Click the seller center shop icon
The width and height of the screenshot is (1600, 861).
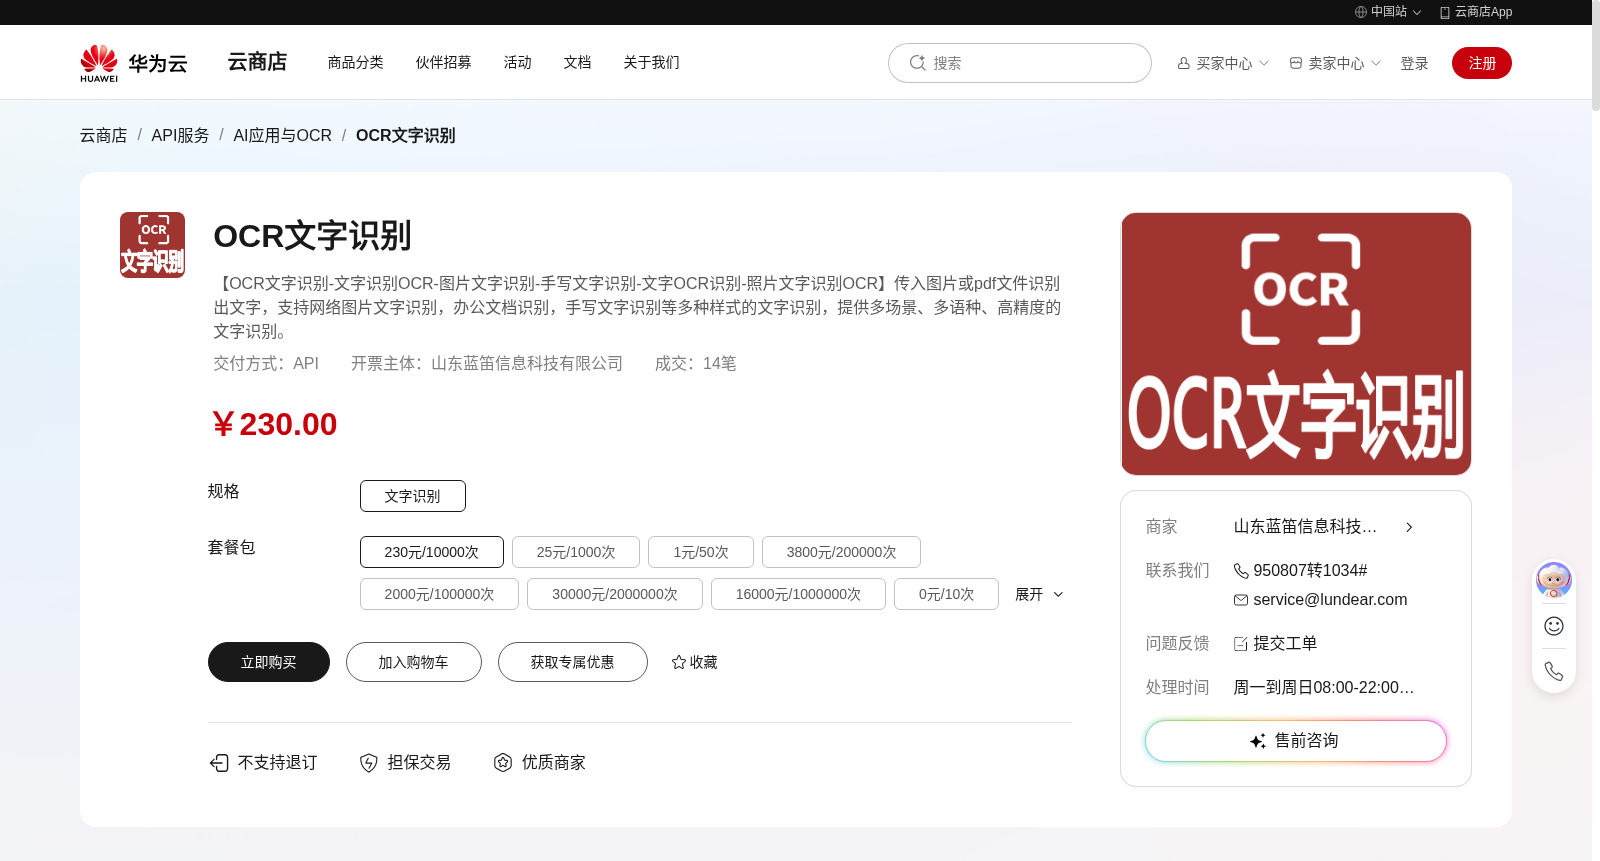[1296, 63]
